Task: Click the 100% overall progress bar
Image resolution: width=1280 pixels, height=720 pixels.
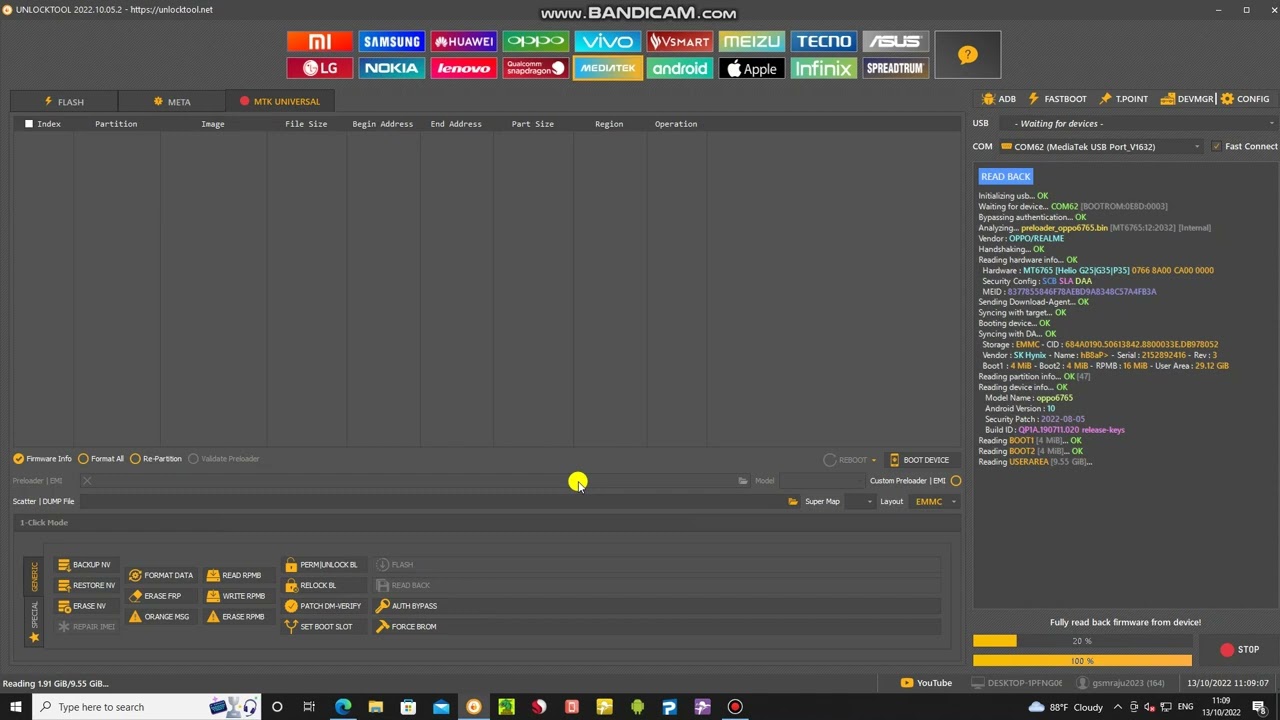Action: click(x=1082, y=661)
